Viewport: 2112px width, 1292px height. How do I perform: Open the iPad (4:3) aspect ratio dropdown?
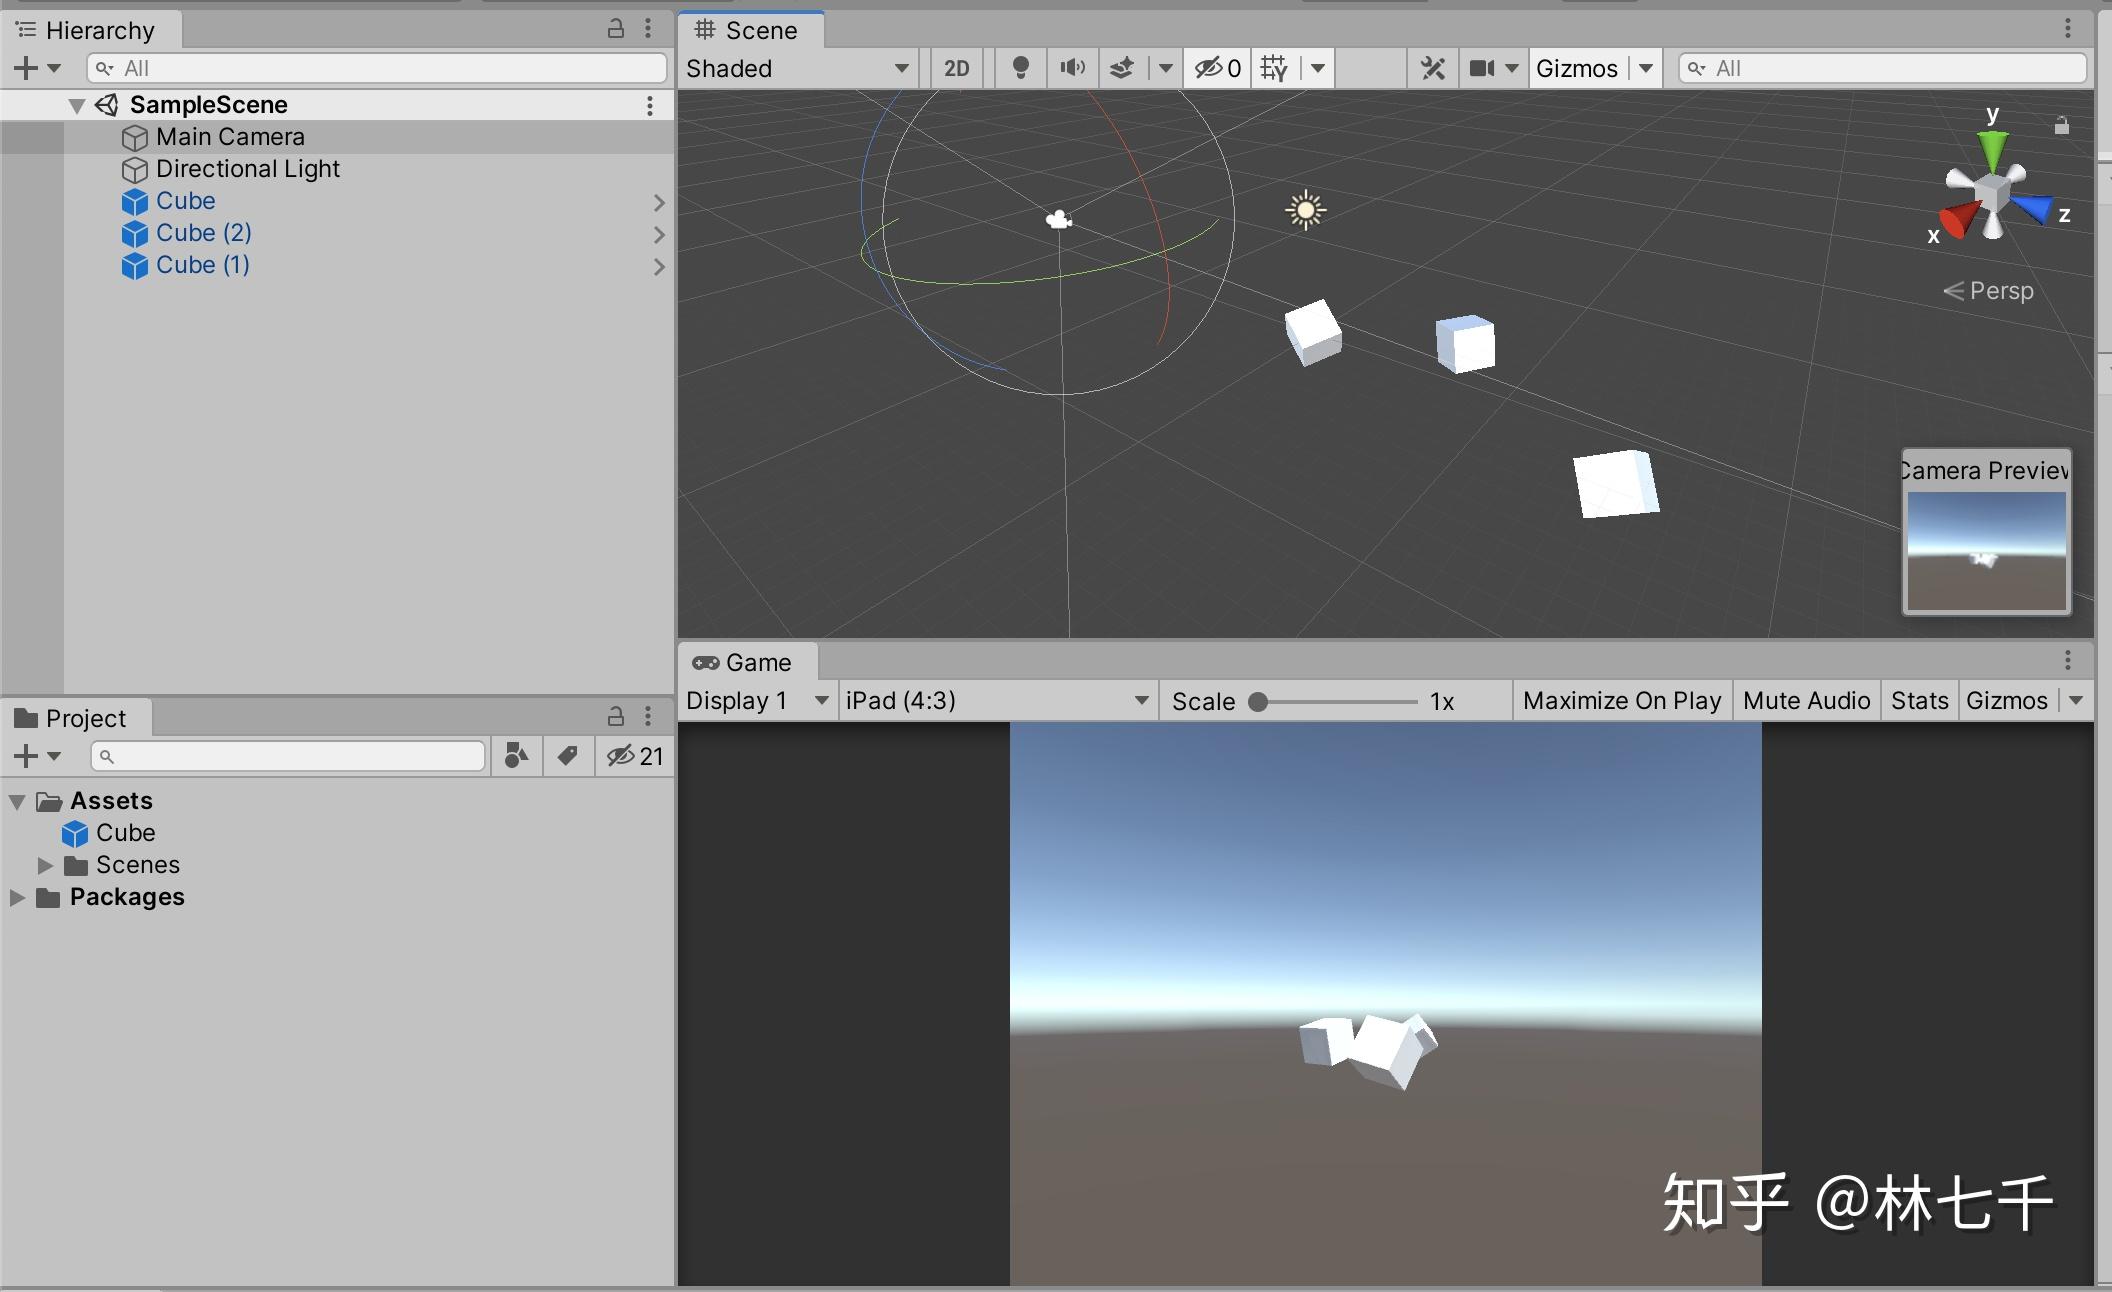tap(997, 700)
